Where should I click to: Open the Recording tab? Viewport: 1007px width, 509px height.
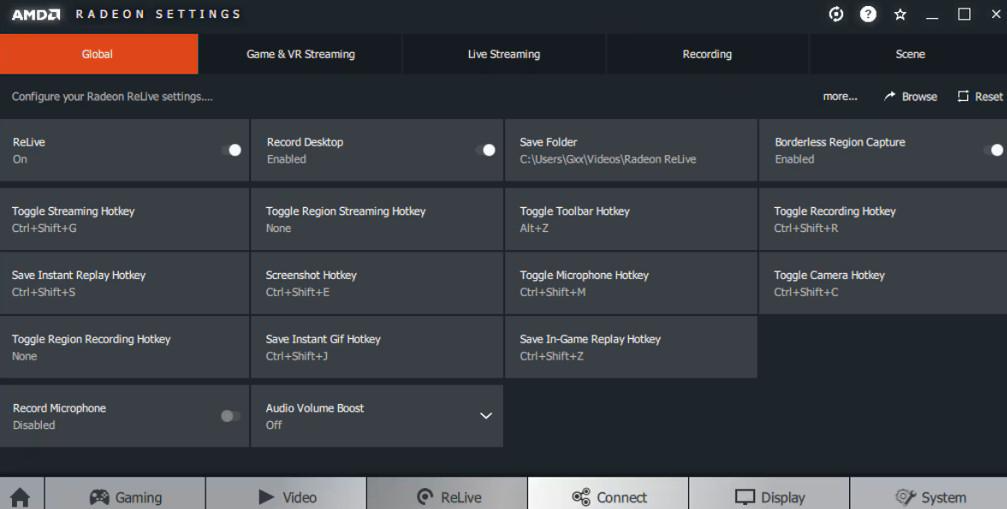[x=707, y=54]
